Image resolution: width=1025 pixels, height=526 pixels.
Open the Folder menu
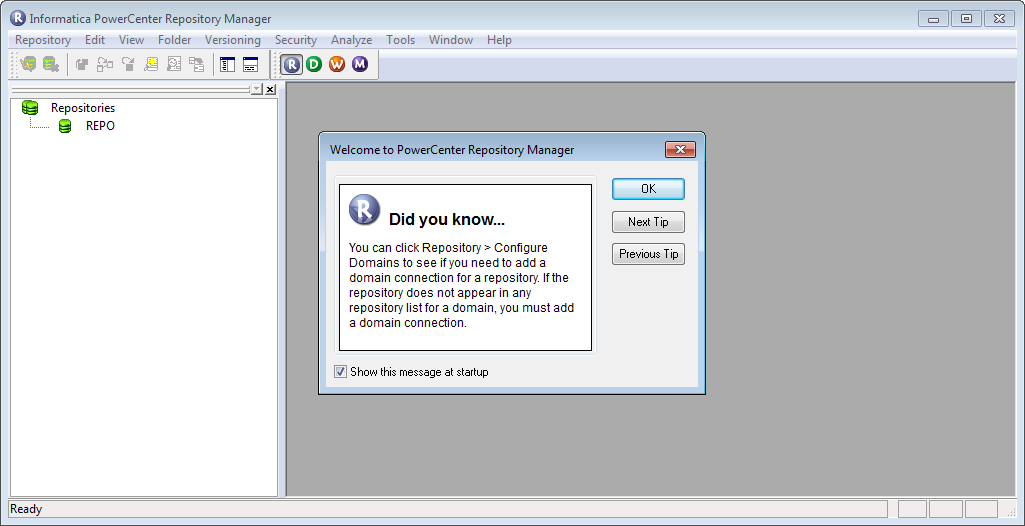[x=175, y=40]
